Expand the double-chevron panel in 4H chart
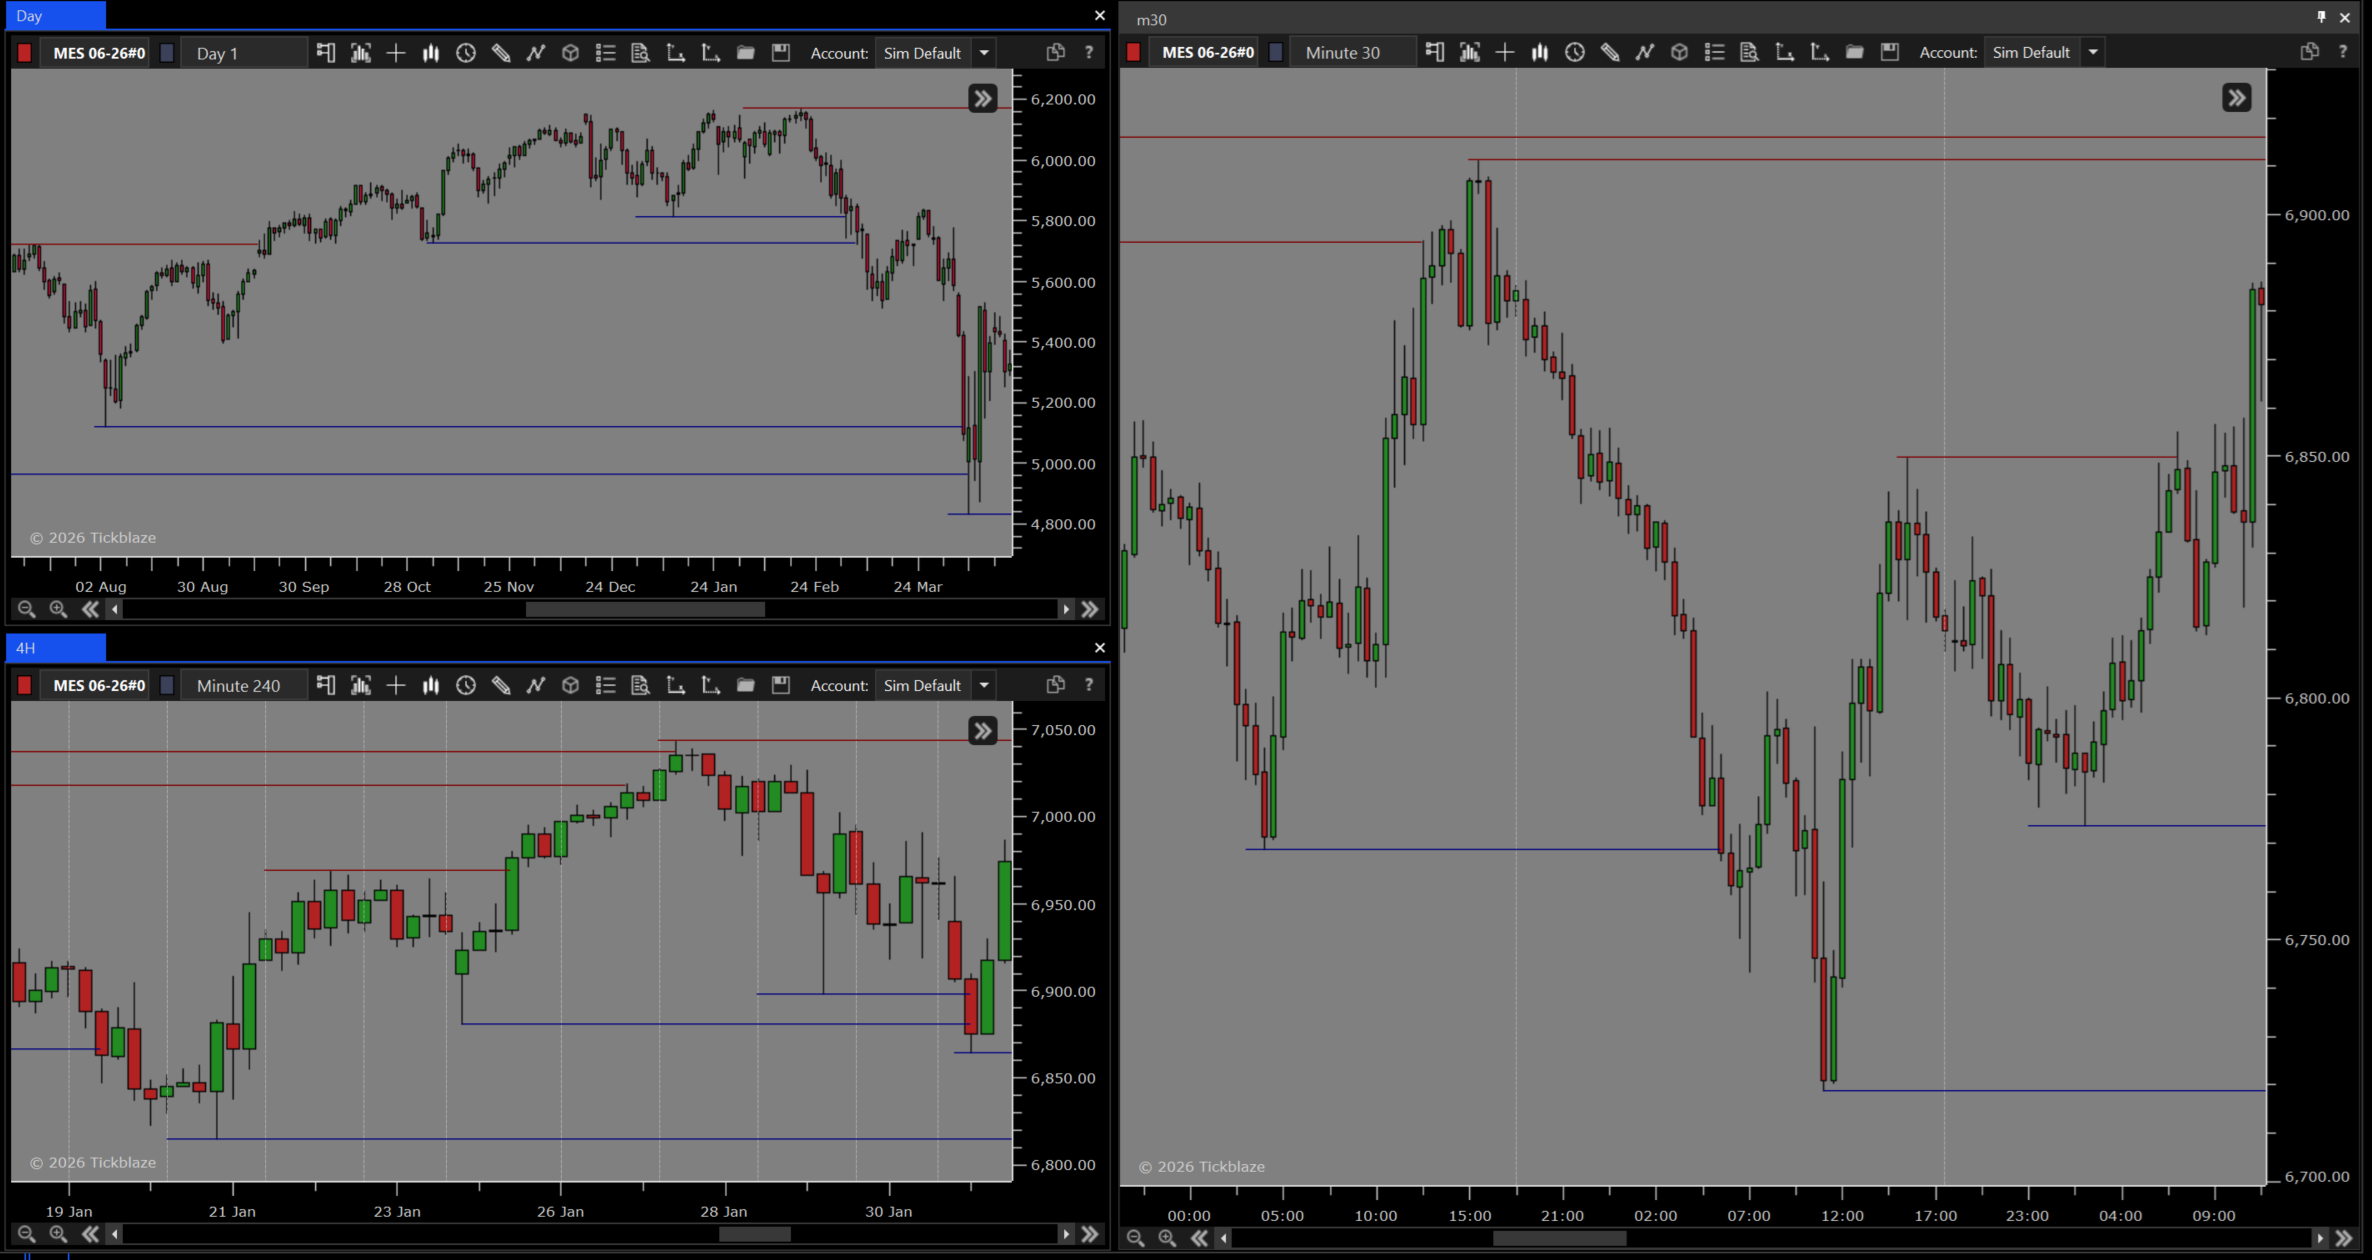This screenshot has height=1260, width=2372. coord(983,731)
